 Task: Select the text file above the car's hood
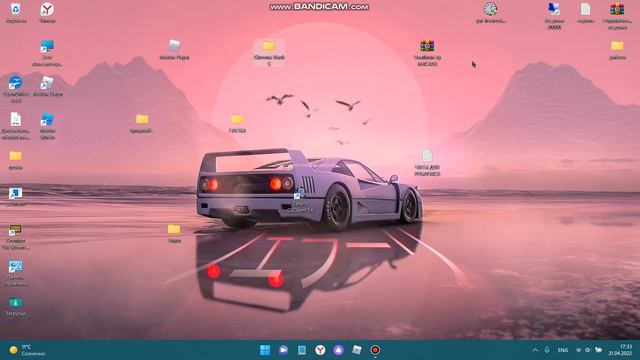pos(427,162)
